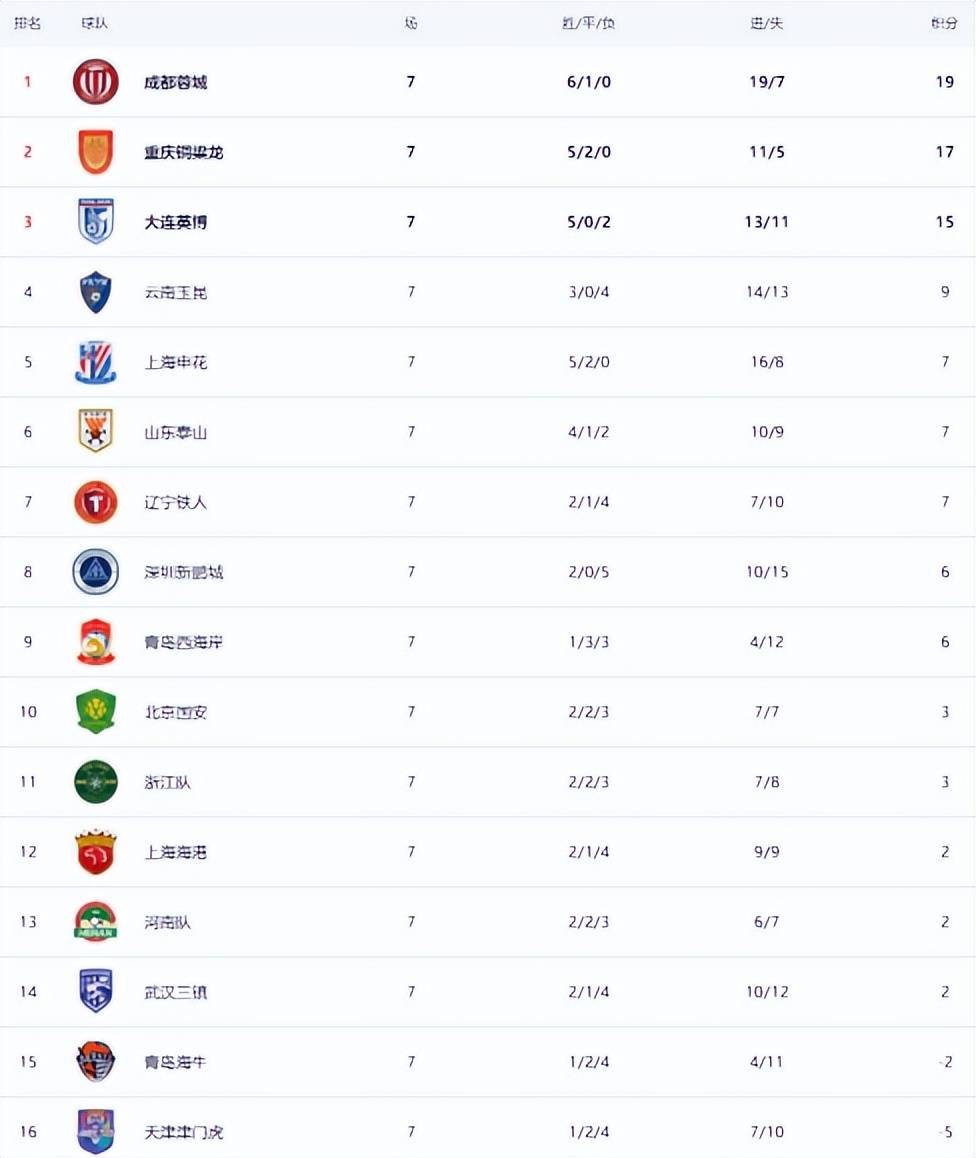Open the 浙江队 team name link
Viewport: 976px width, 1158px height.
[167, 782]
